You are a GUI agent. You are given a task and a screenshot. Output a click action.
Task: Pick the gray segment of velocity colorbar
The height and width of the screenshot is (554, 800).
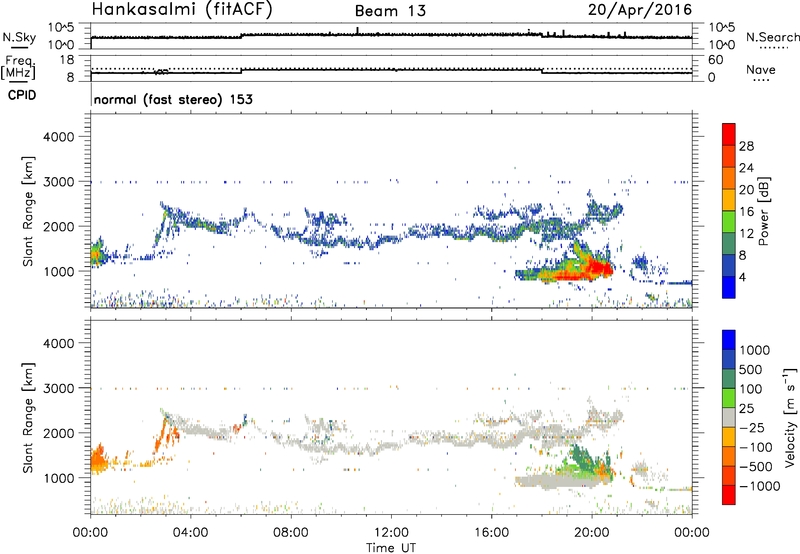[729, 417]
